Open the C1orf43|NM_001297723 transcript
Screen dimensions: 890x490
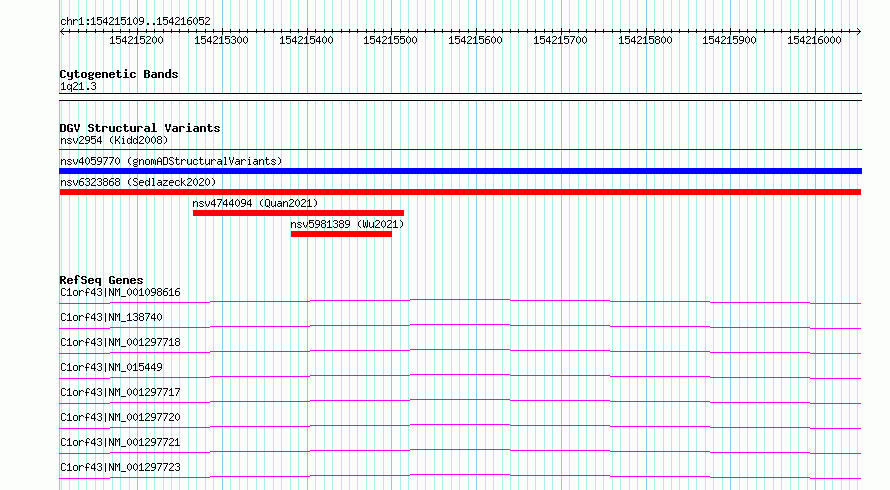(x=120, y=467)
